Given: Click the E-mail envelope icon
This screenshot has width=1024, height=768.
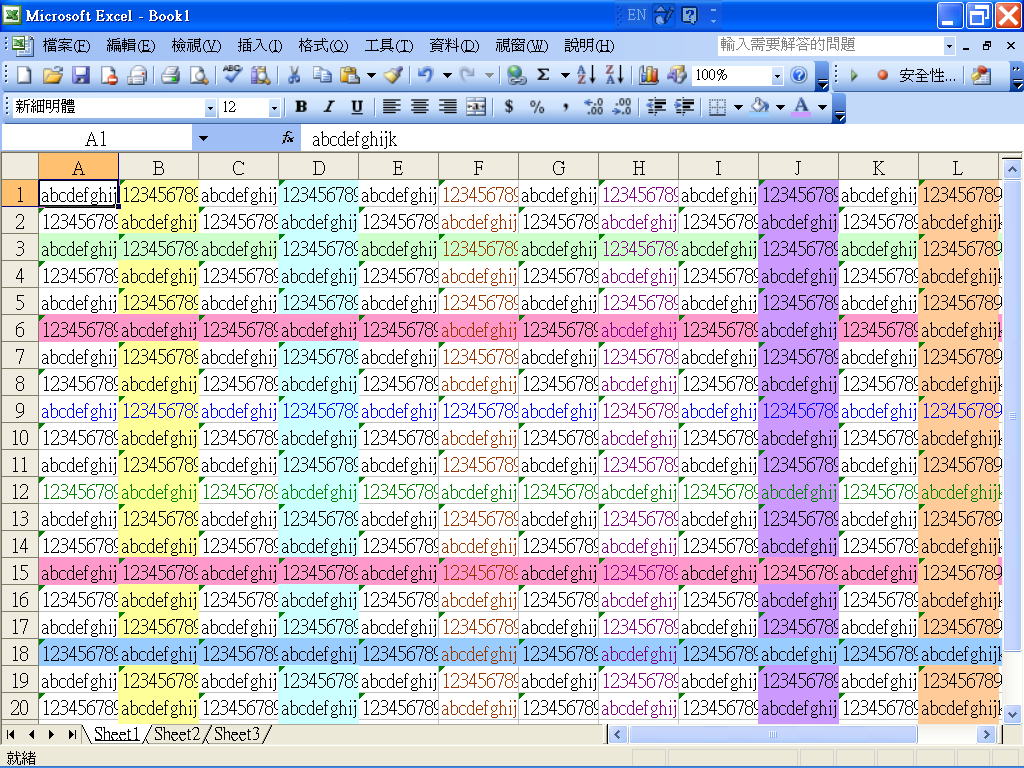Looking at the screenshot, I should click(136, 76).
